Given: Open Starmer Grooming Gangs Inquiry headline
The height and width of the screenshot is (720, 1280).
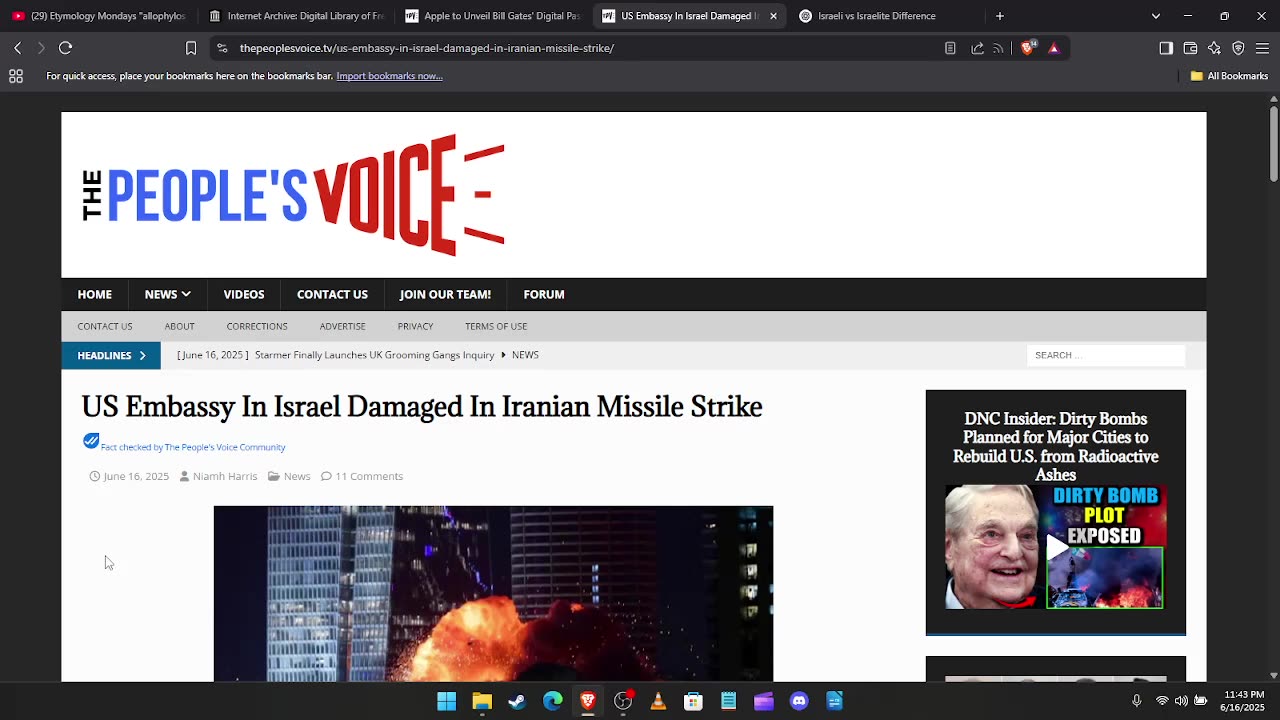Looking at the screenshot, I should tap(374, 355).
